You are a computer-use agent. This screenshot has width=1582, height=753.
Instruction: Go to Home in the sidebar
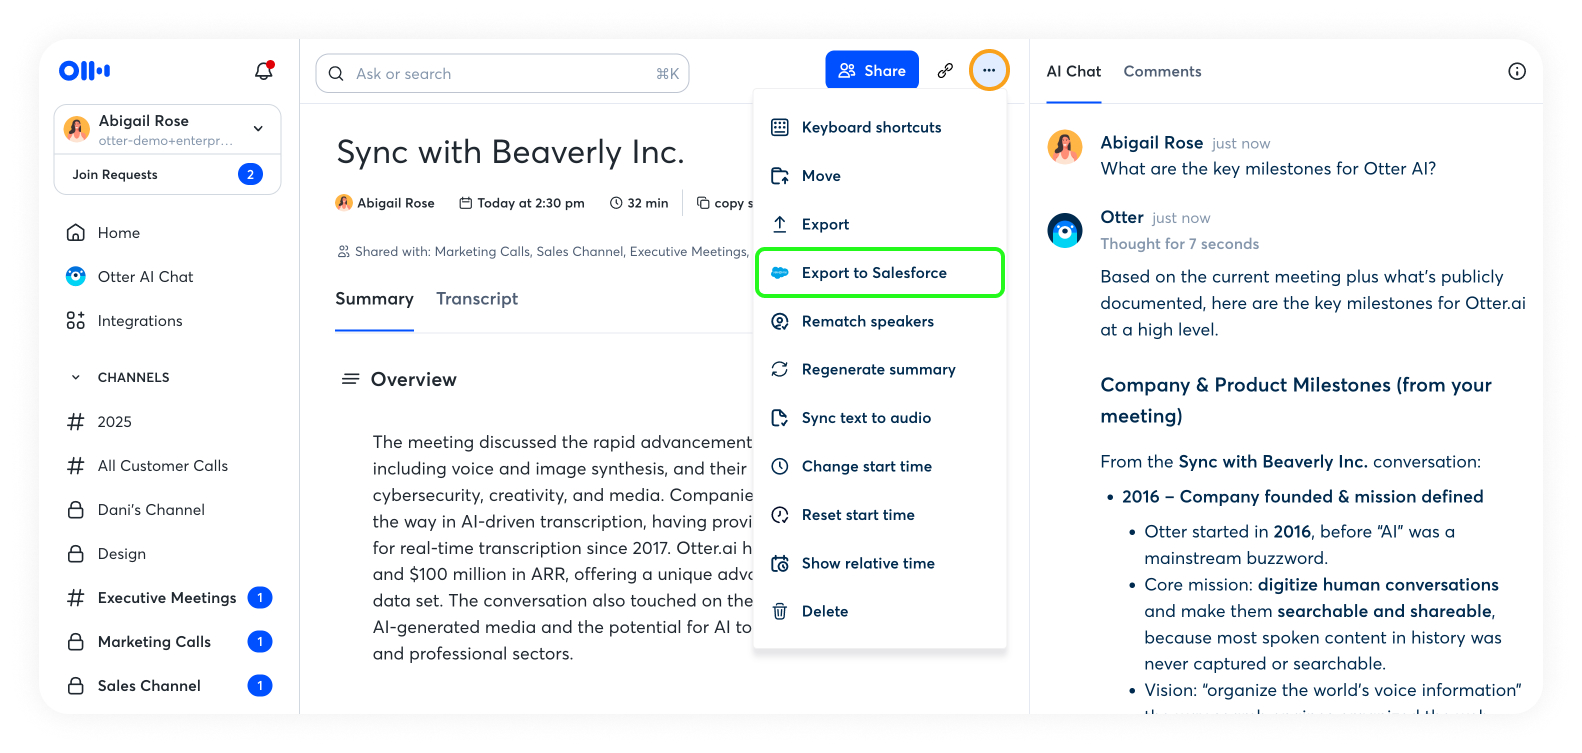click(118, 233)
